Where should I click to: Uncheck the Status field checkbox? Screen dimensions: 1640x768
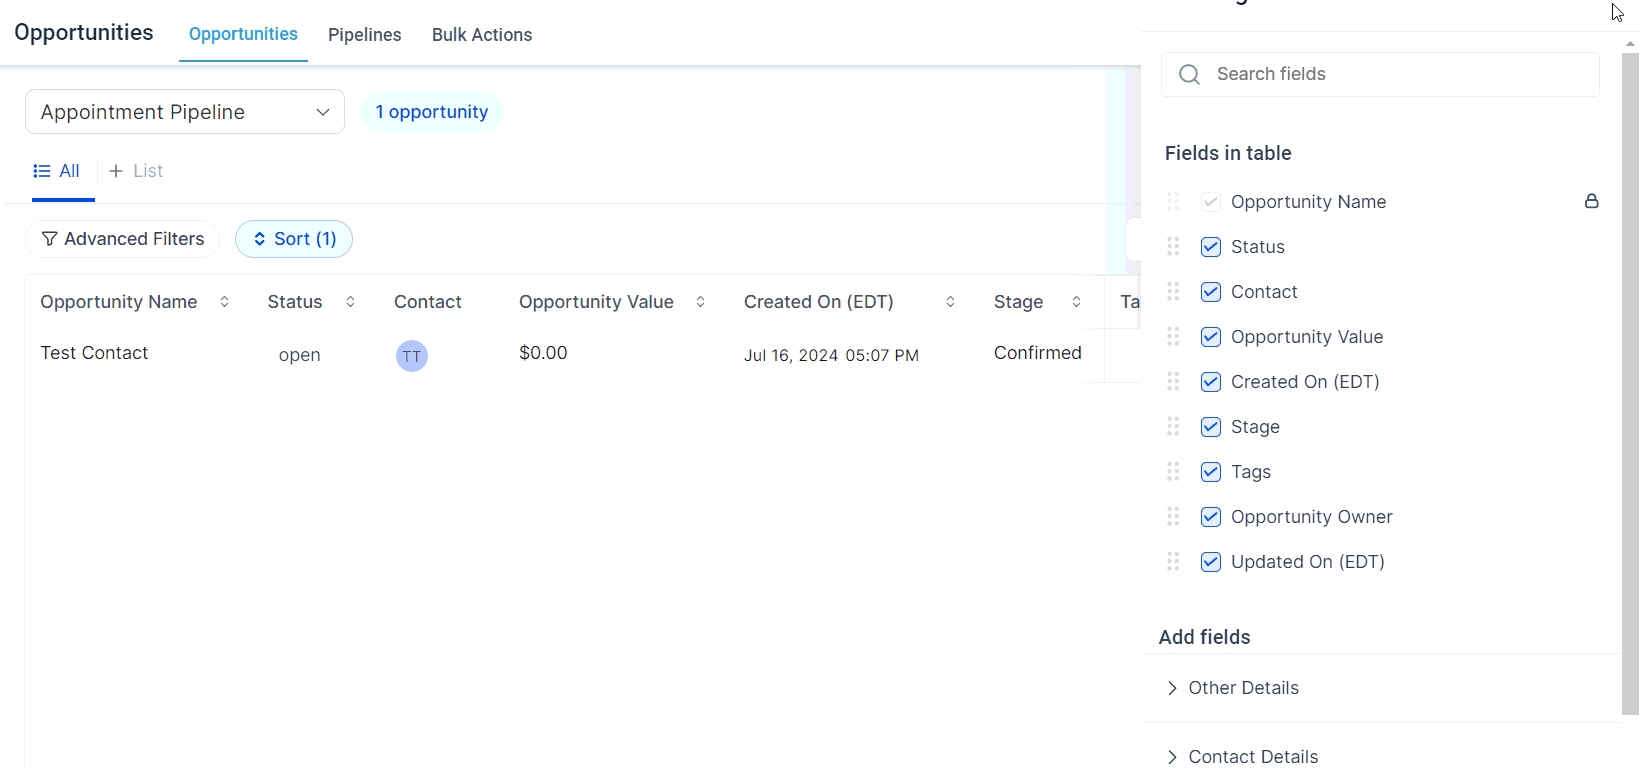click(x=1211, y=247)
